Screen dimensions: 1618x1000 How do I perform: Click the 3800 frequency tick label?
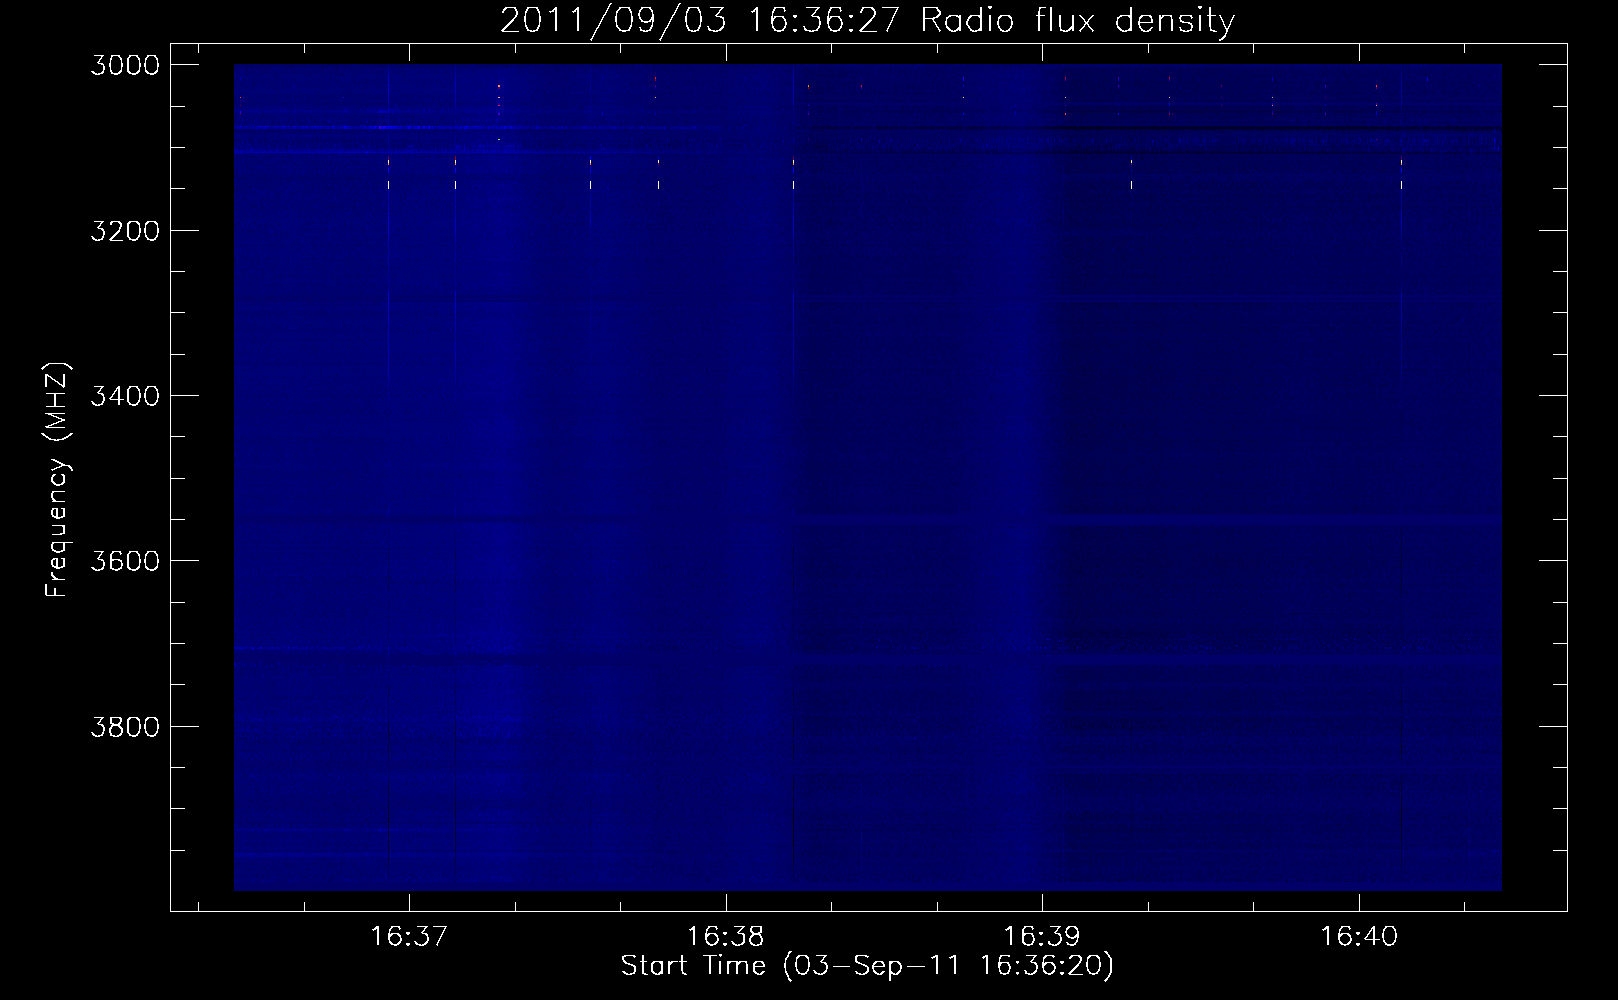click(125, 726)
